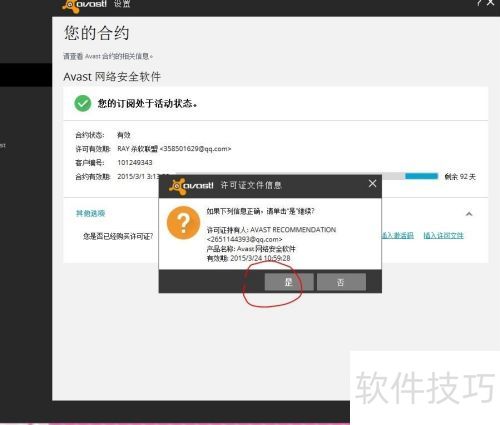This screenshot has width=500, height=425.
Task: Close the Avast settings window
Action: click(490, 3)
